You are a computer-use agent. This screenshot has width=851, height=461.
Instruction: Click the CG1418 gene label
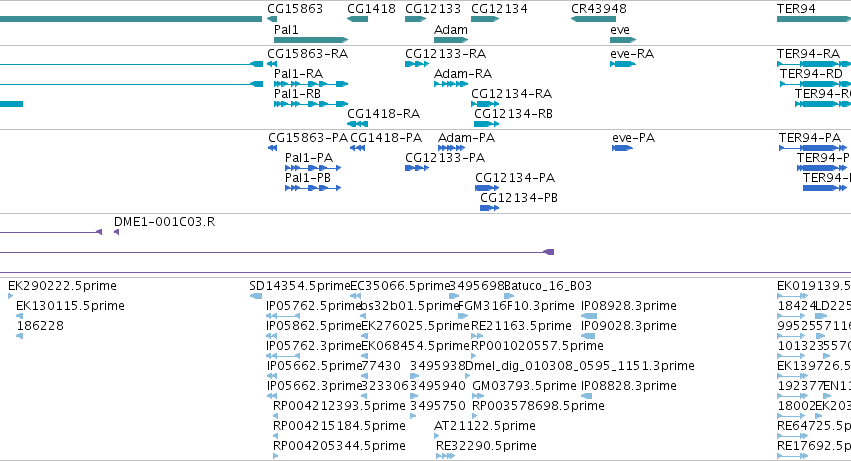(x=371, y=9)
